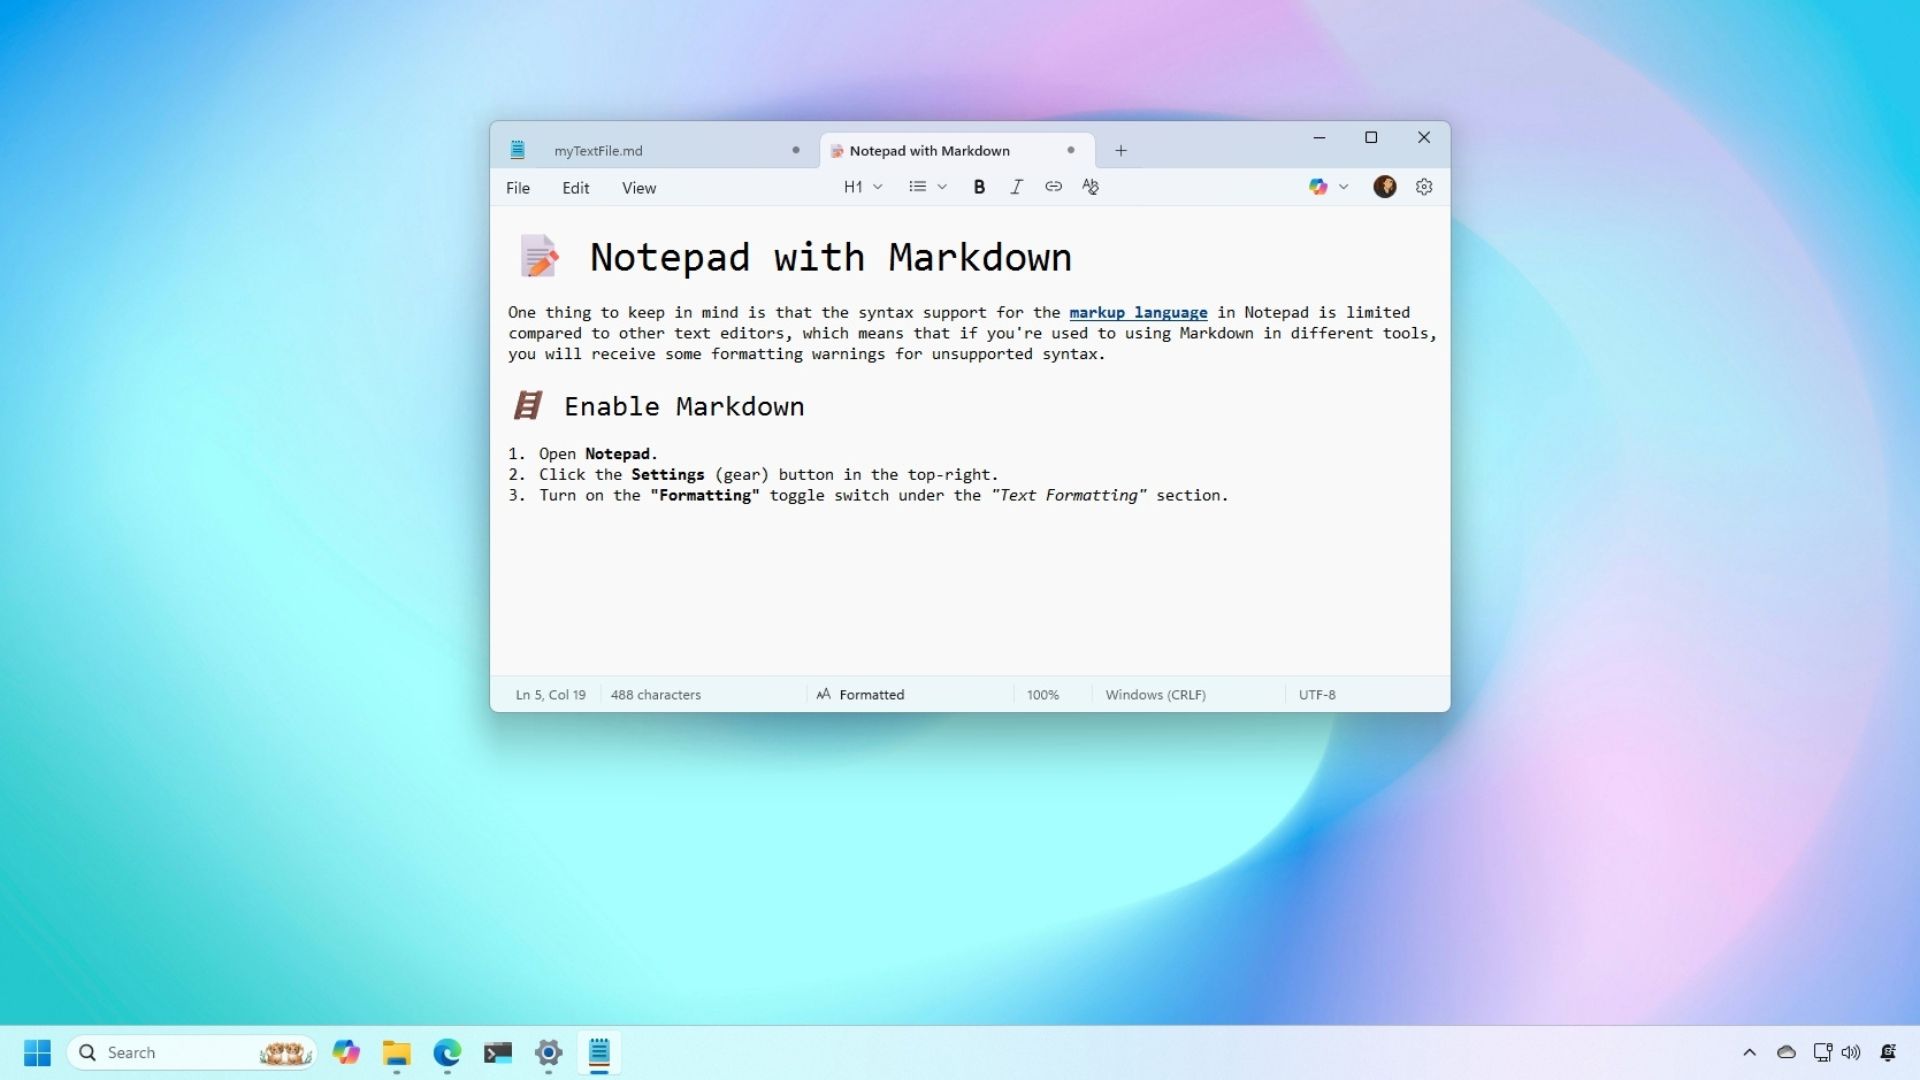Open File Explorer from the taskbar
1920x1080 pixels.
(x=396, y=1053)
